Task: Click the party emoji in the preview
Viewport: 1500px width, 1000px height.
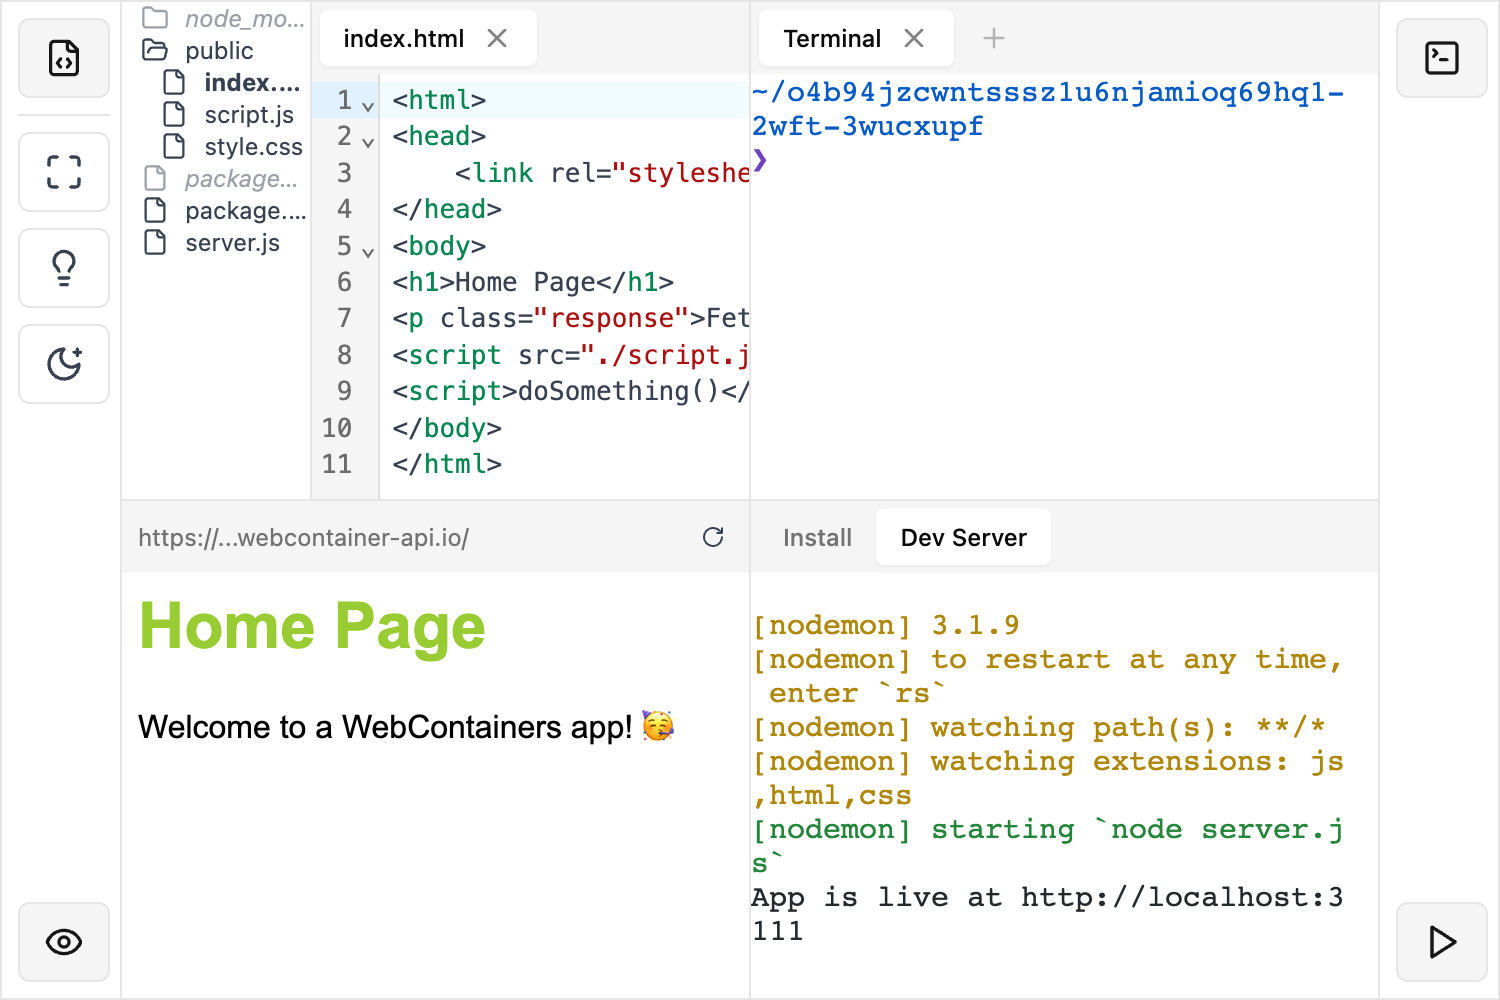Action: pos(658,725)
